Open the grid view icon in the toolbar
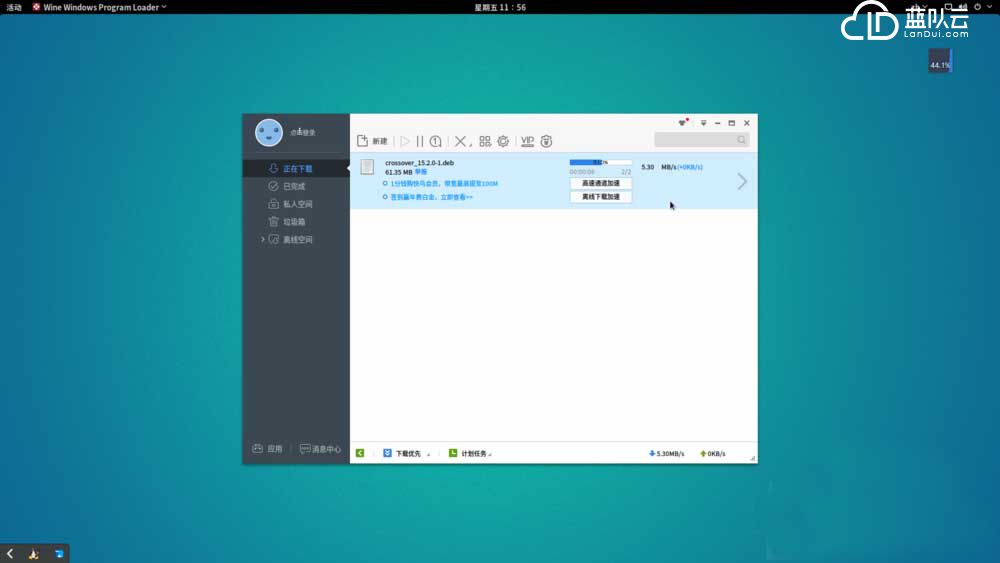The width and height of the screenshot is (1000, 563). (485, 141)
